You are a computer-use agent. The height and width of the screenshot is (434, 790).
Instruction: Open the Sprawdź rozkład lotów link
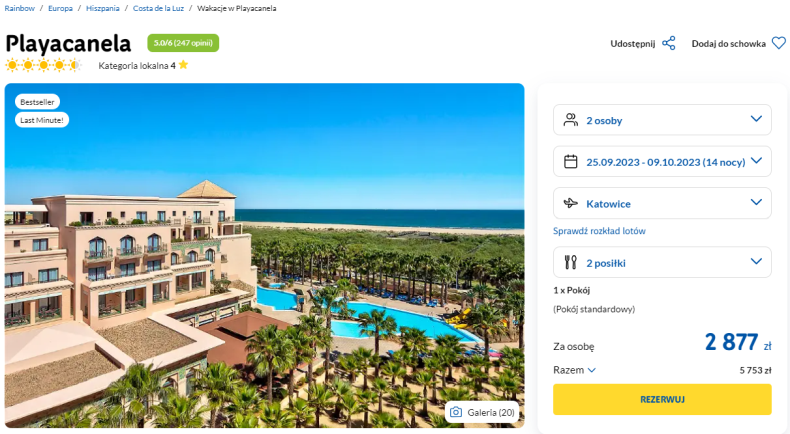pyautogui.click(x=599, y=231)
